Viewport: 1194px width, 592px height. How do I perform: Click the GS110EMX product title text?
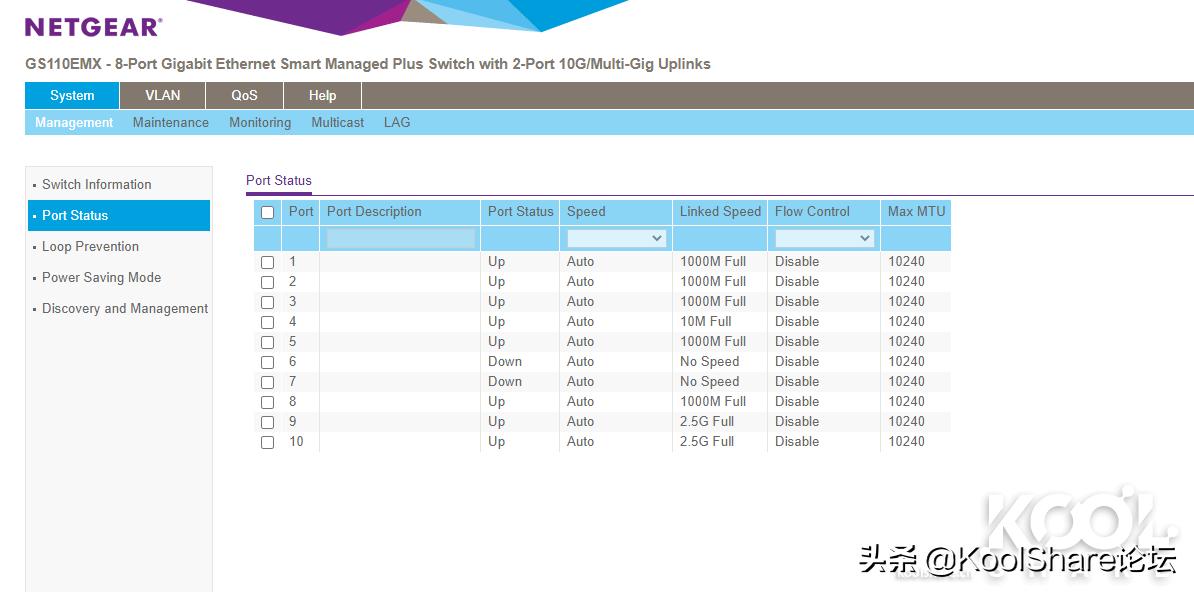click(x=368, y=64)
